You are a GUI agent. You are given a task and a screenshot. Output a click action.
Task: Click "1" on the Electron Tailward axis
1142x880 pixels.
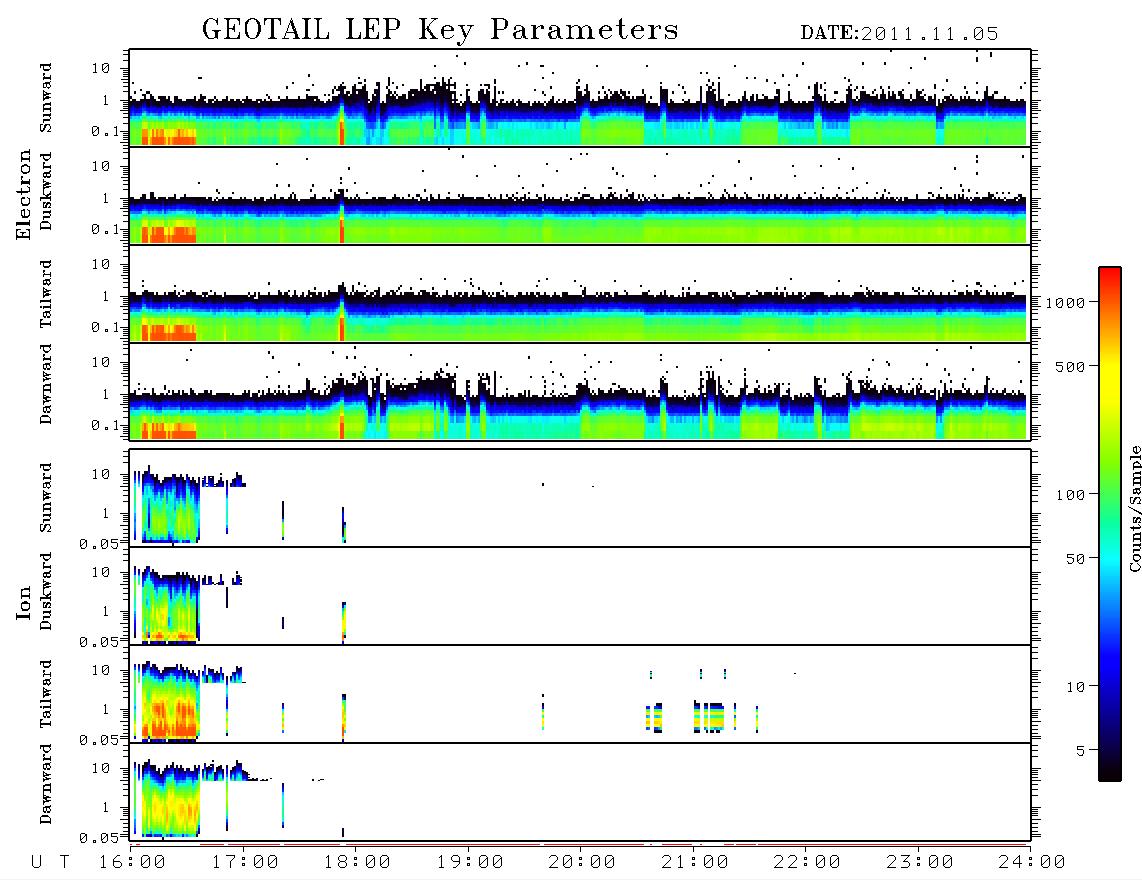click(106, 296)
